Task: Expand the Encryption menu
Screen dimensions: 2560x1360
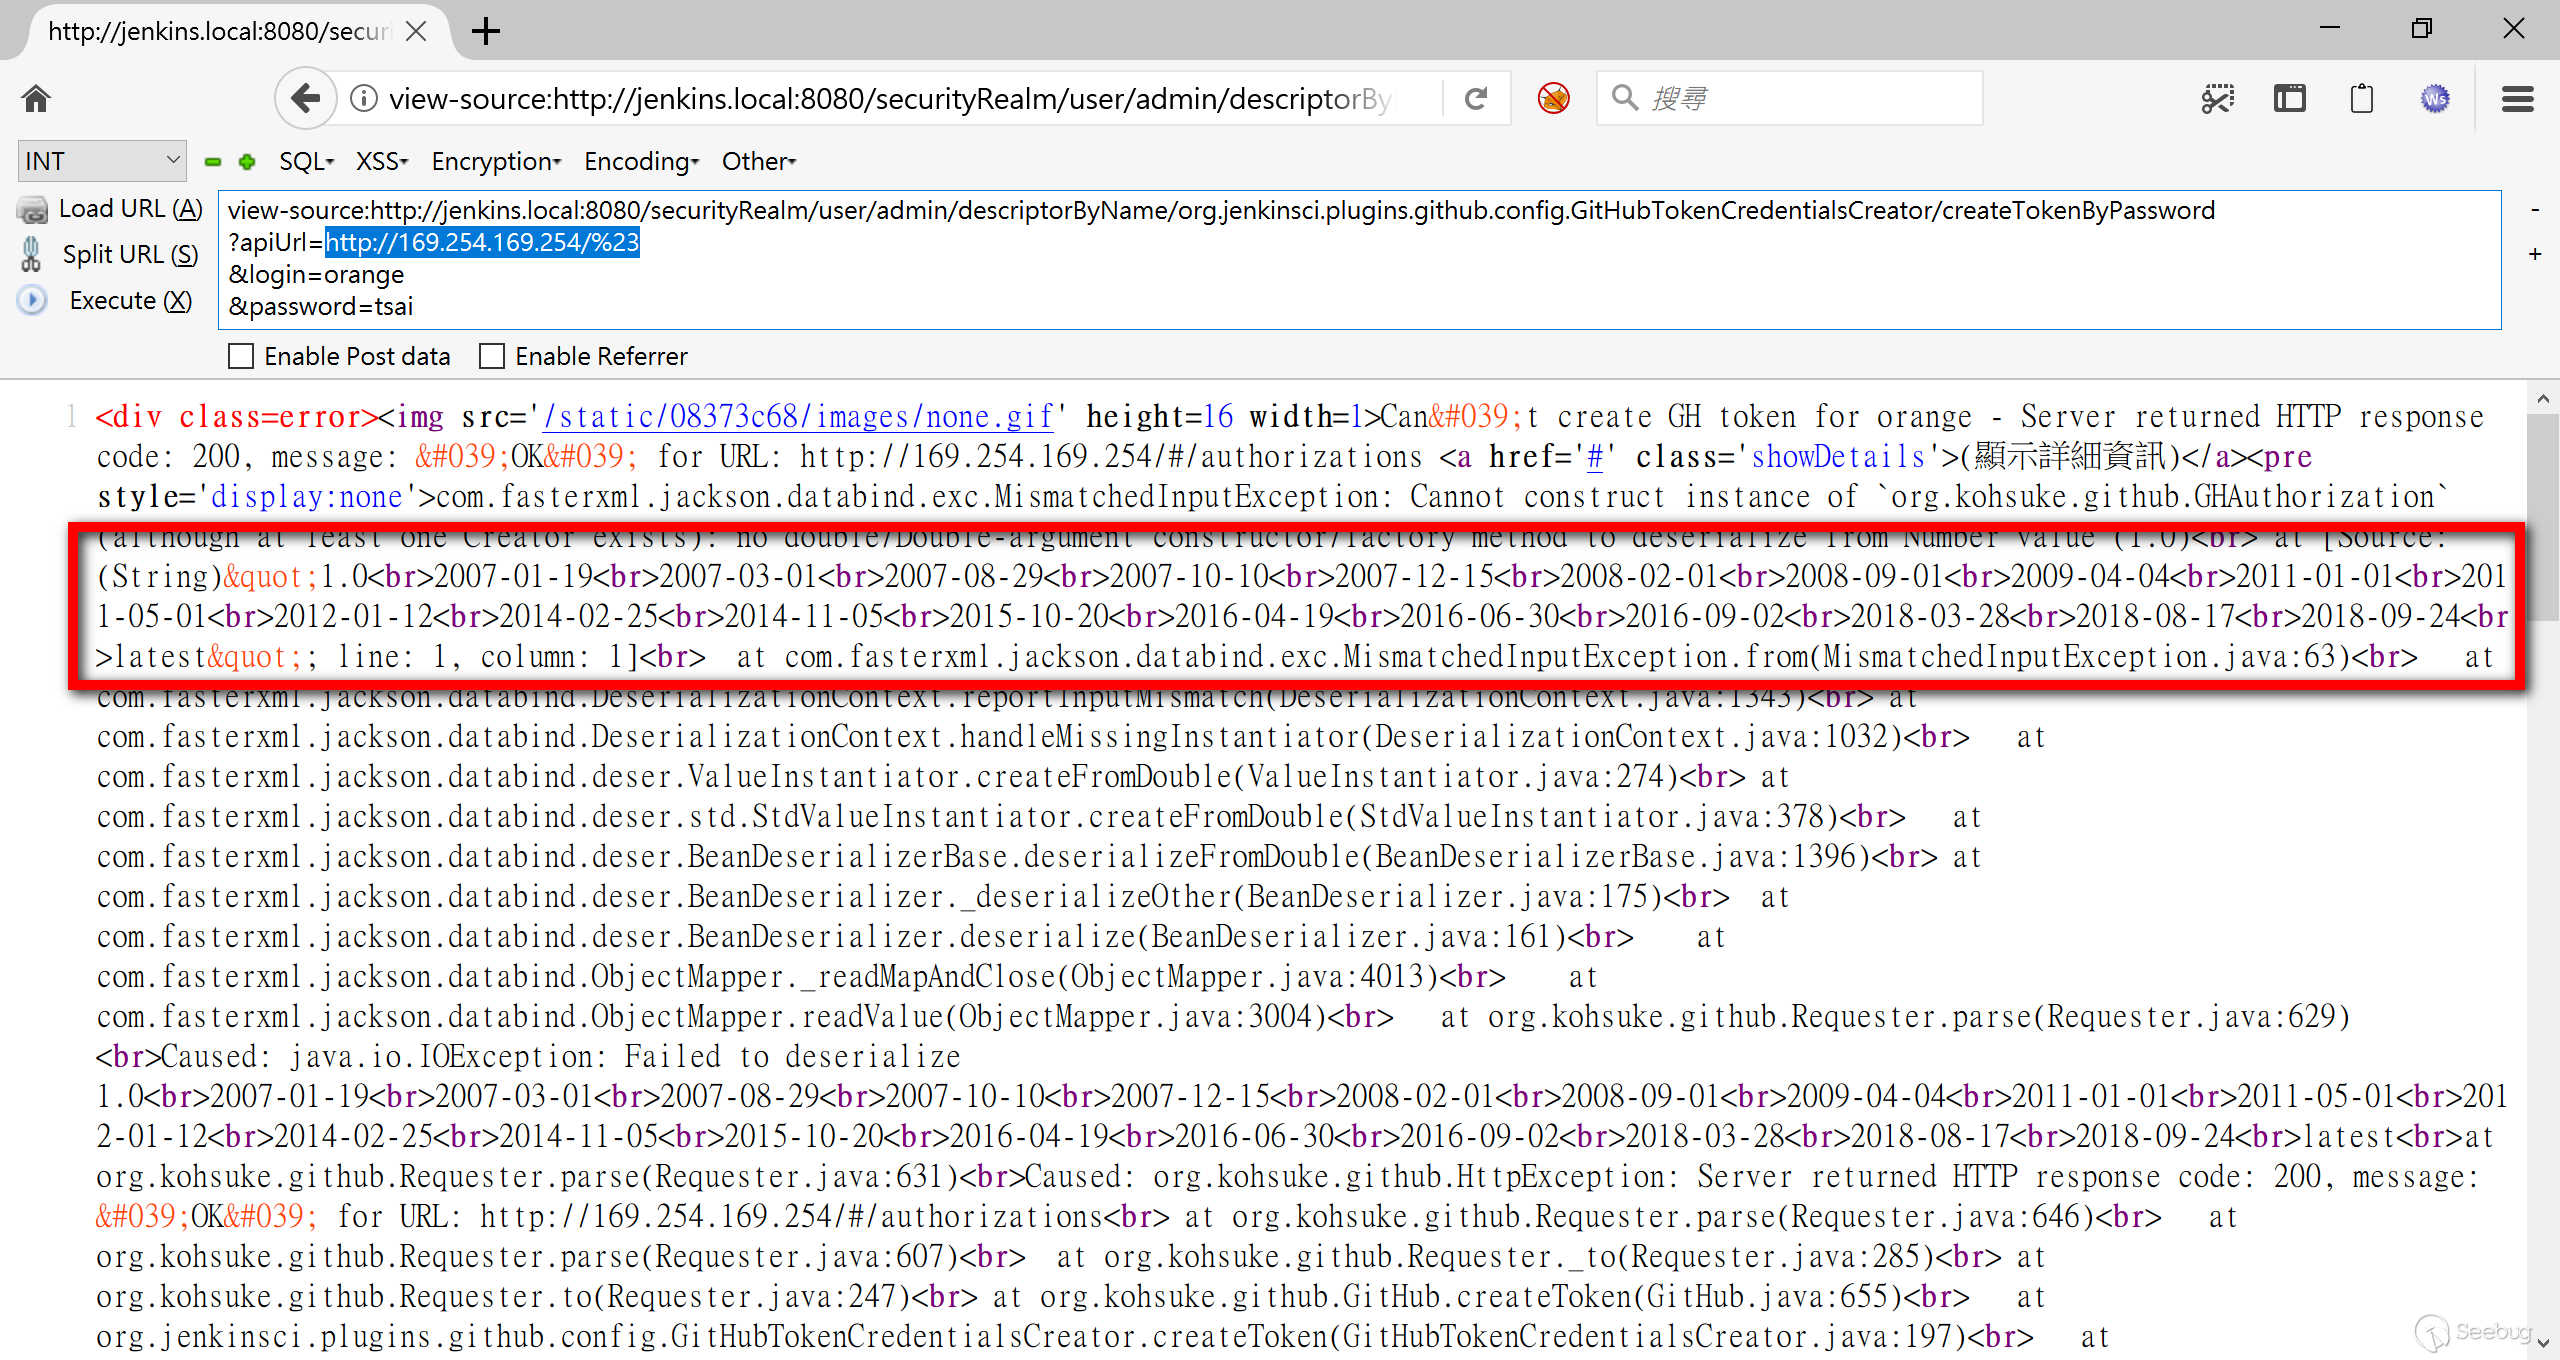Action: click(x=496, y=162)
